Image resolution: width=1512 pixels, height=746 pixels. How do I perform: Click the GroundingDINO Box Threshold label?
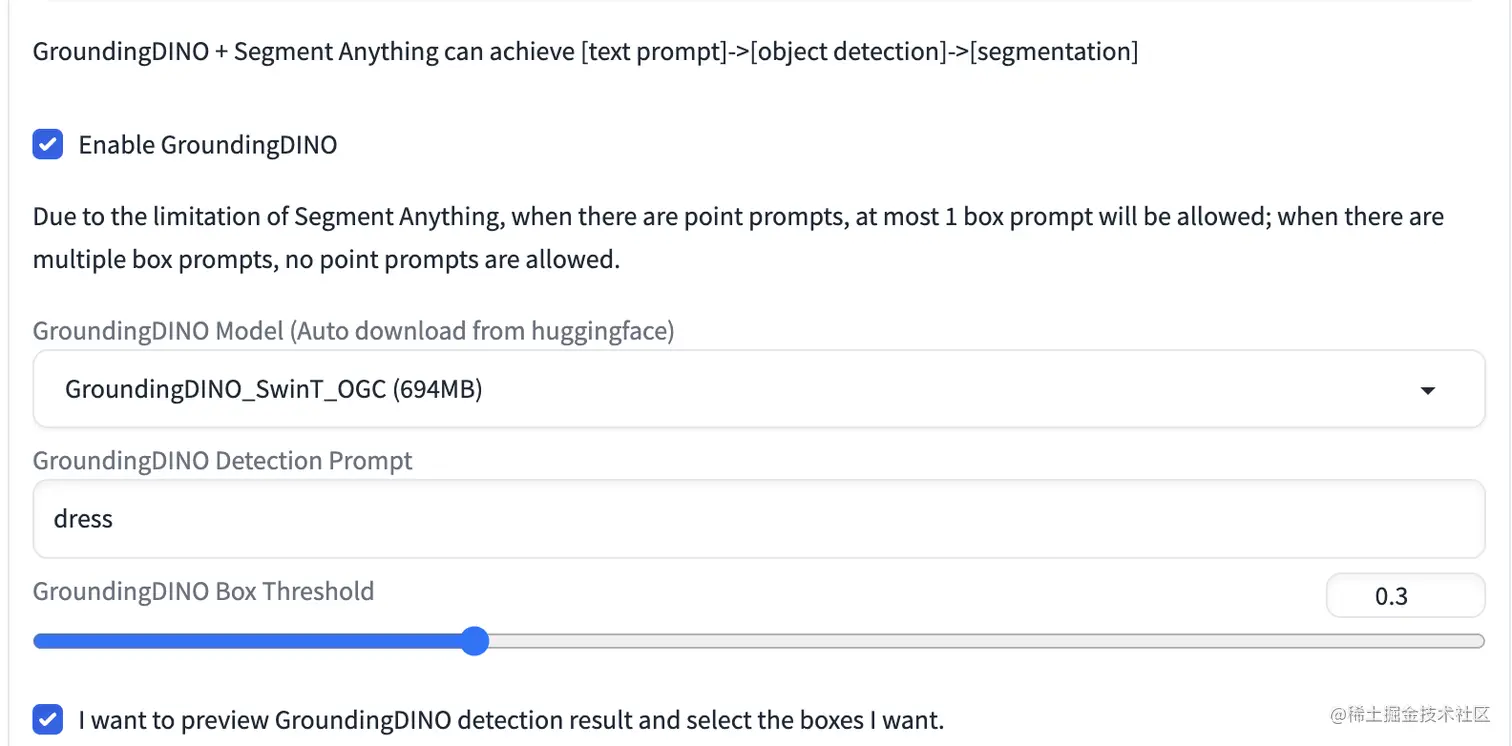click(203, 591)
